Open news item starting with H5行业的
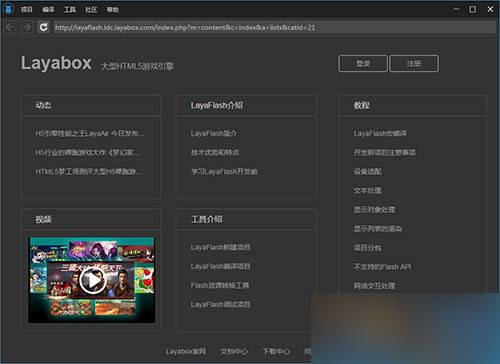 pyautogui.click(x=88, y=153)
